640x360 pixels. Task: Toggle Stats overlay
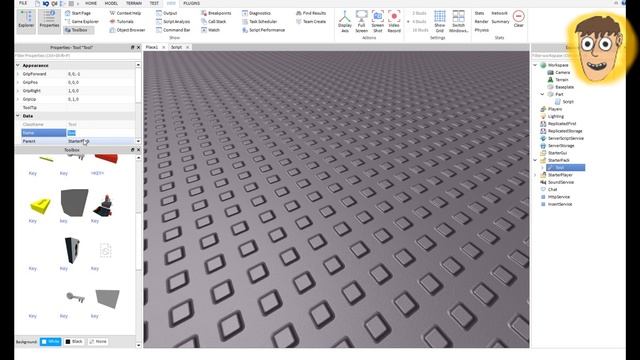[479, 13]
